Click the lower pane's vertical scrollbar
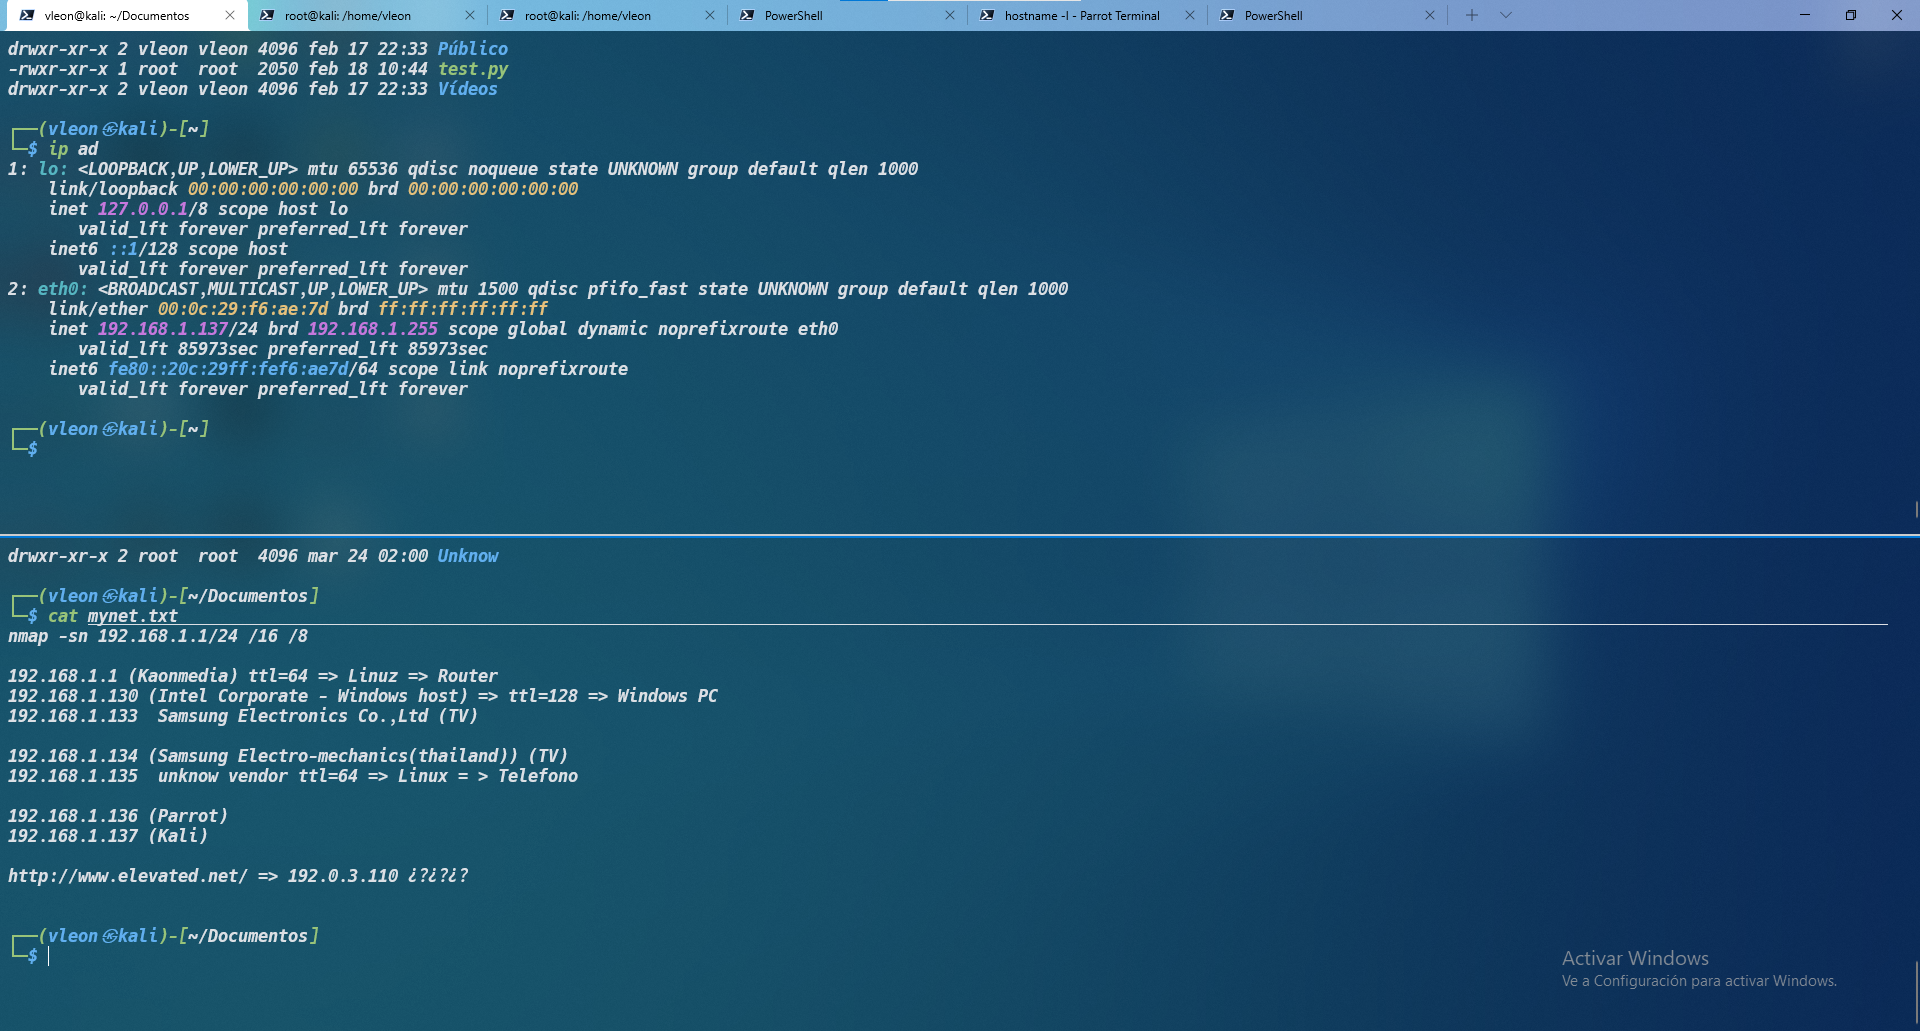1920x1031 pixels. 1916,990
